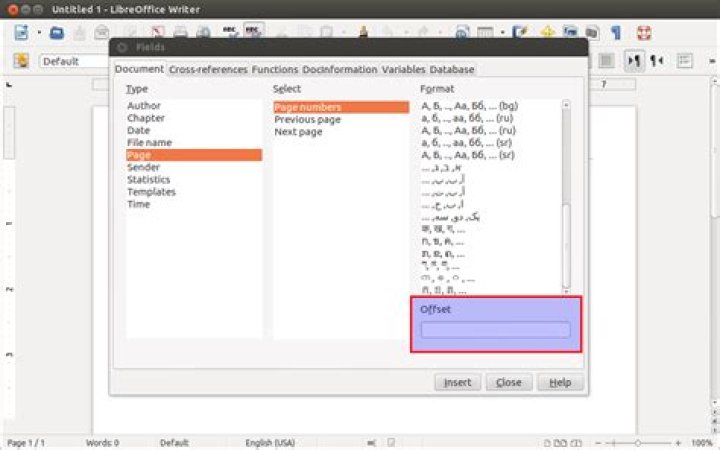Select book view layout icon
The width and height of the screenshot is (720, 450).
[576, 443]
